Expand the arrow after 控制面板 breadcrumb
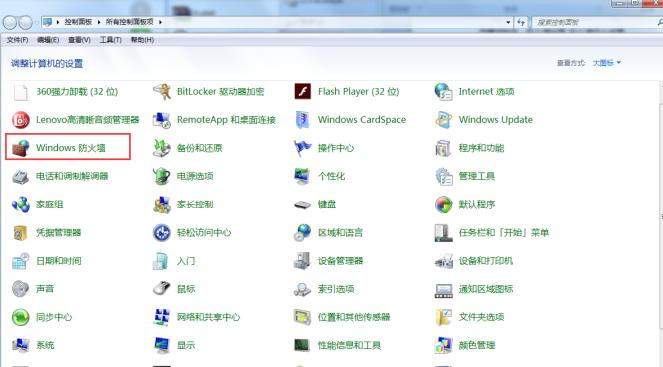This screenshot has width=663, height=367. coord(99,22)
